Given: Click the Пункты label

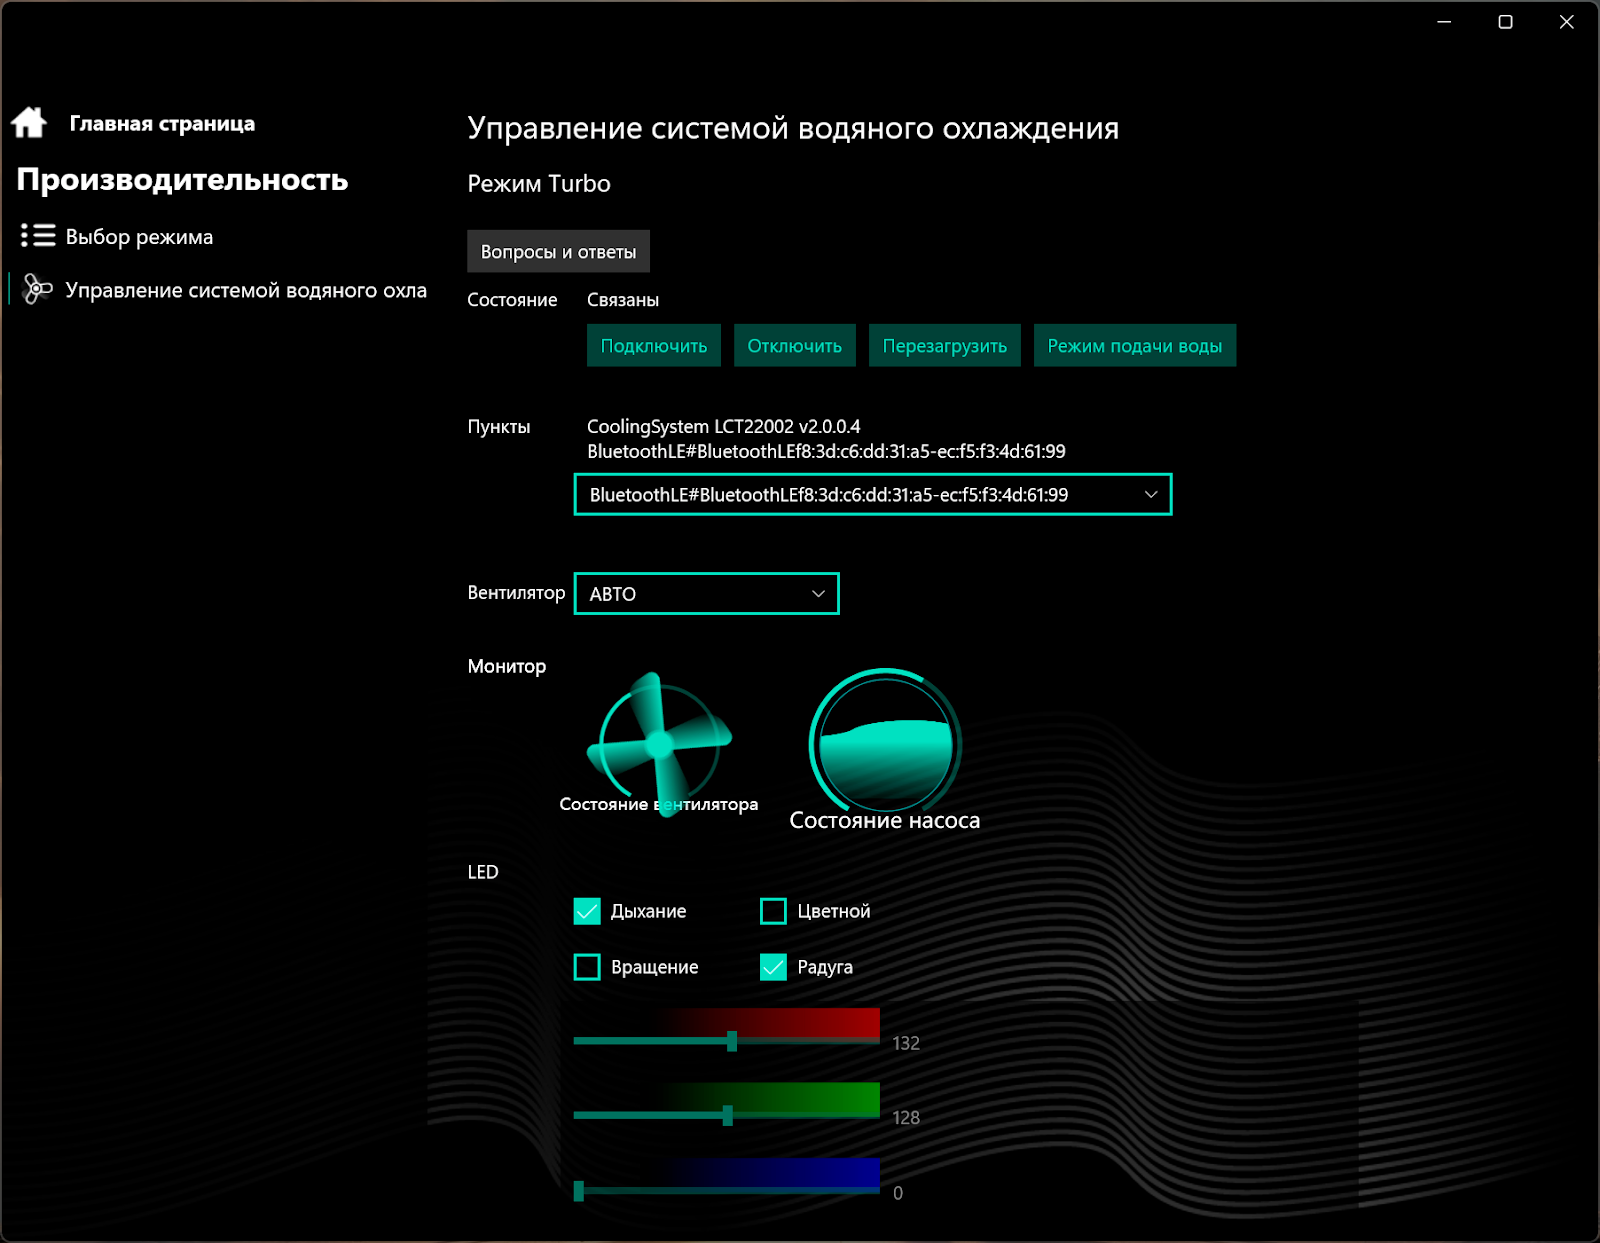Looking at the screenshot, I should [499, 427].
